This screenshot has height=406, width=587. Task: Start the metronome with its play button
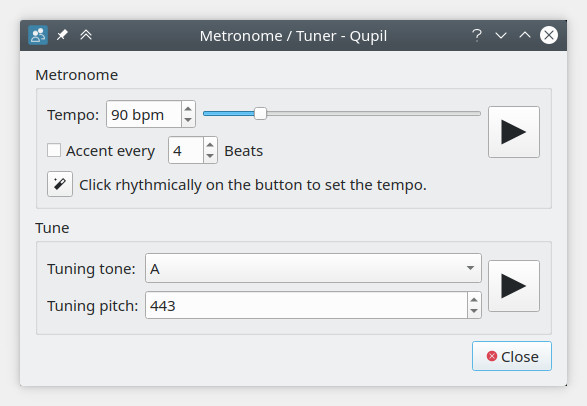(x=514, y=132)
